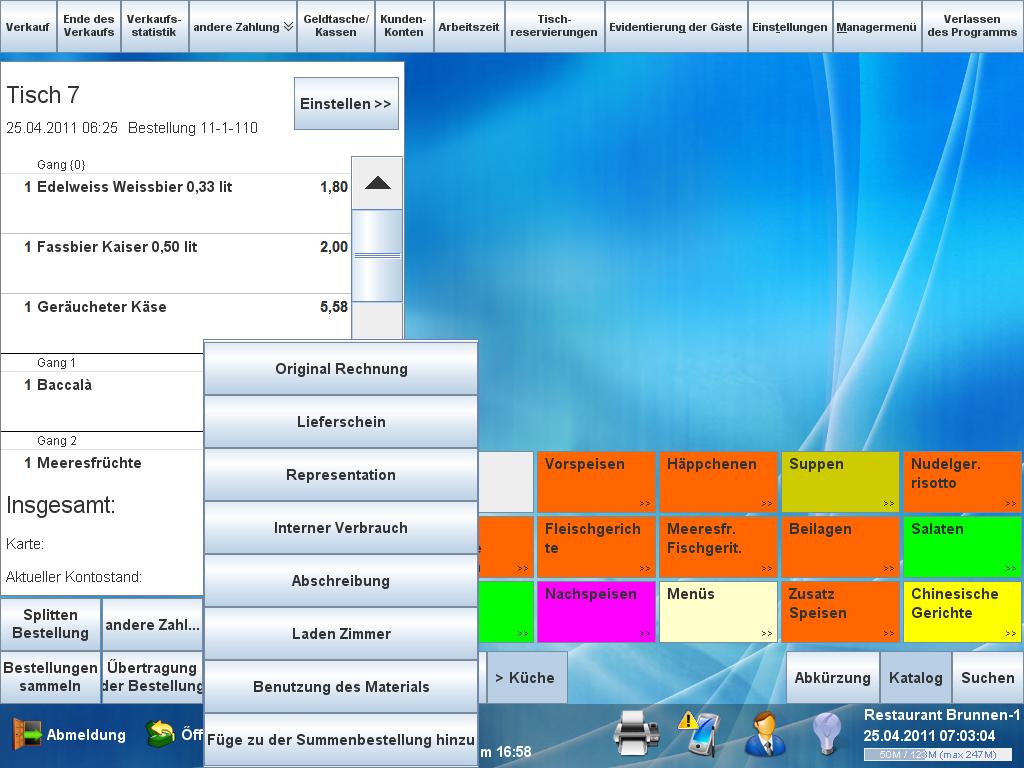Click the printer icon in status bar
This screenshot has width=1024, height=768.
(636, 735)
